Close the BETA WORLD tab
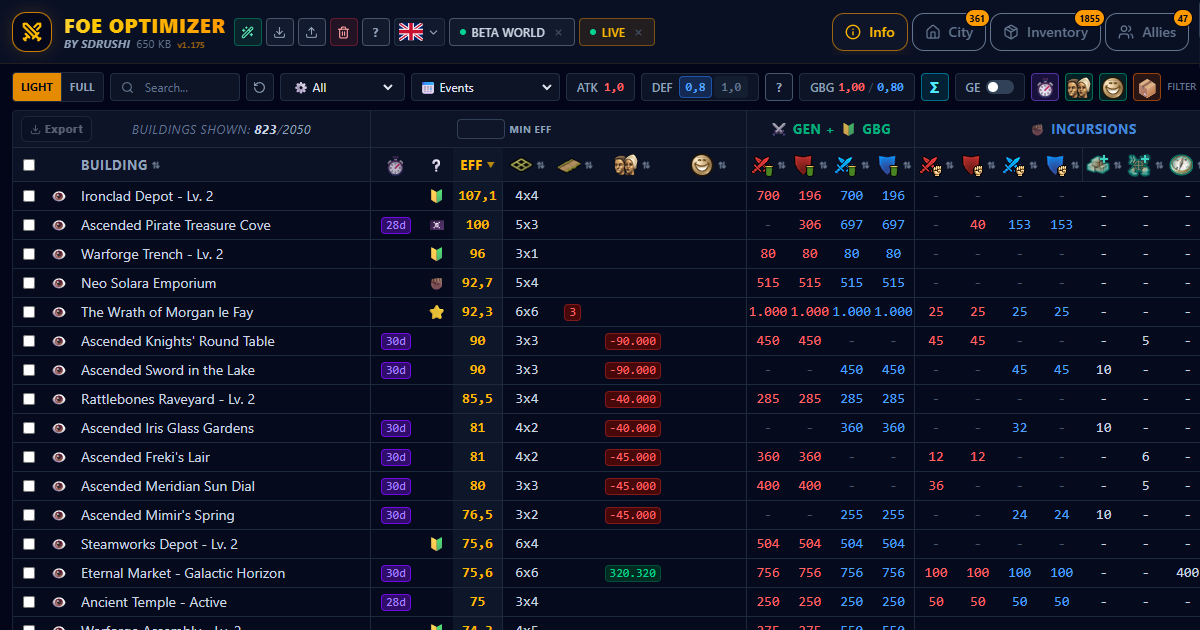 558,33
